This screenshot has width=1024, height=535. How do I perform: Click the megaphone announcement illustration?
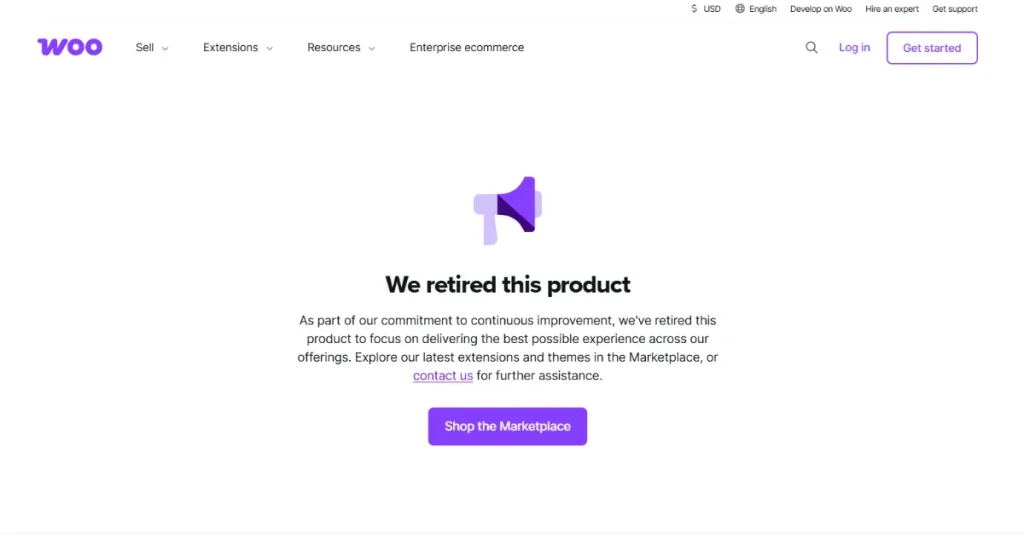point(508,209)
